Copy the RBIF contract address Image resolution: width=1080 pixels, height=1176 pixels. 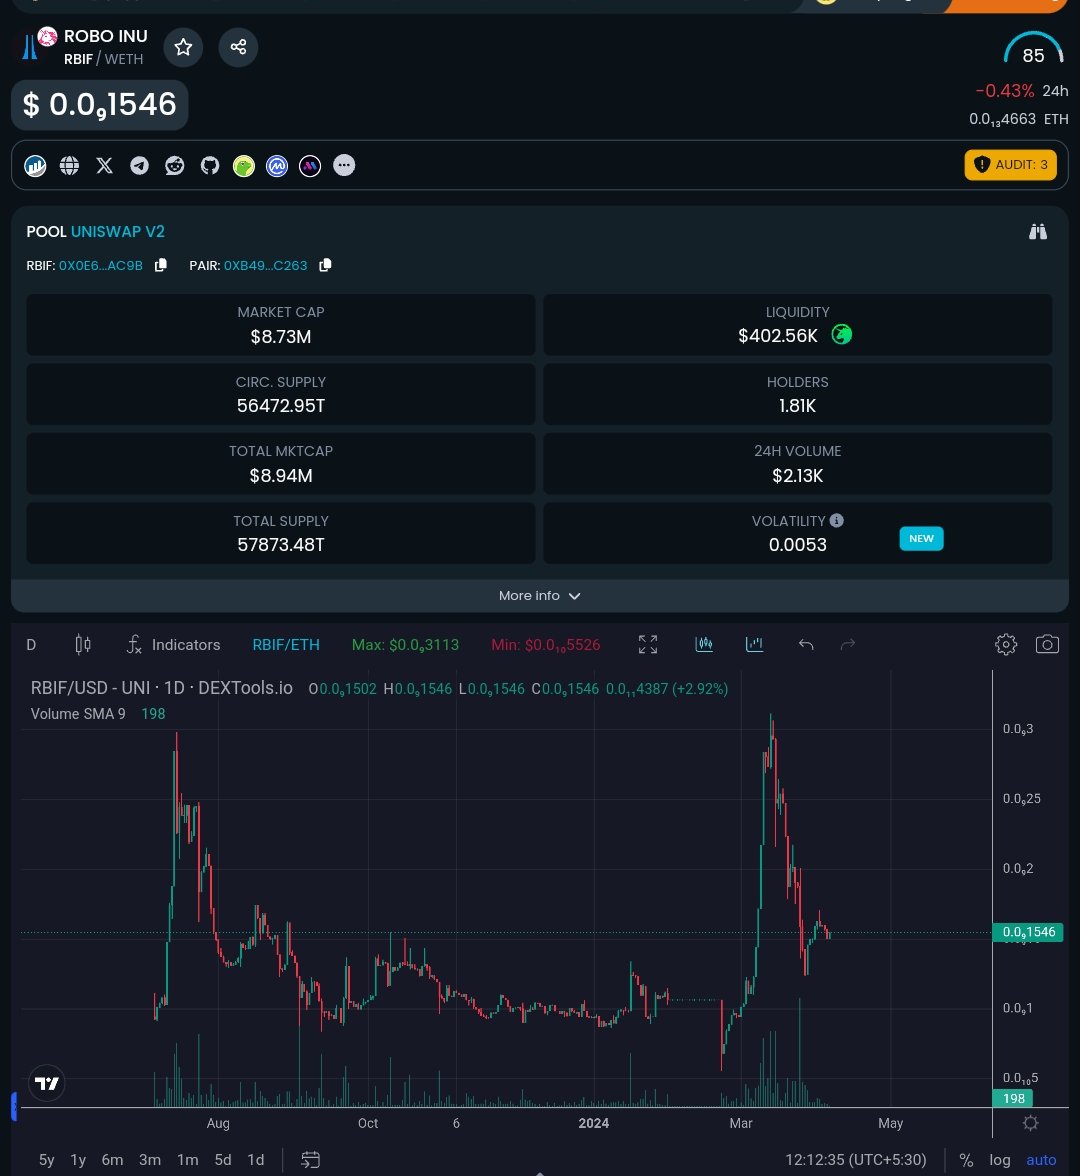(160, 265)
